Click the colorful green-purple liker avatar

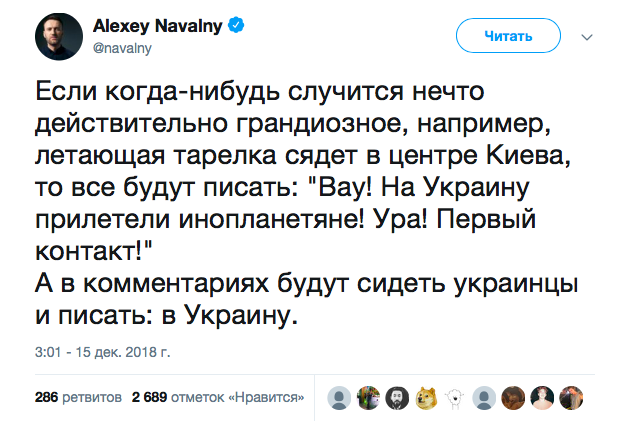click(369, 395)
